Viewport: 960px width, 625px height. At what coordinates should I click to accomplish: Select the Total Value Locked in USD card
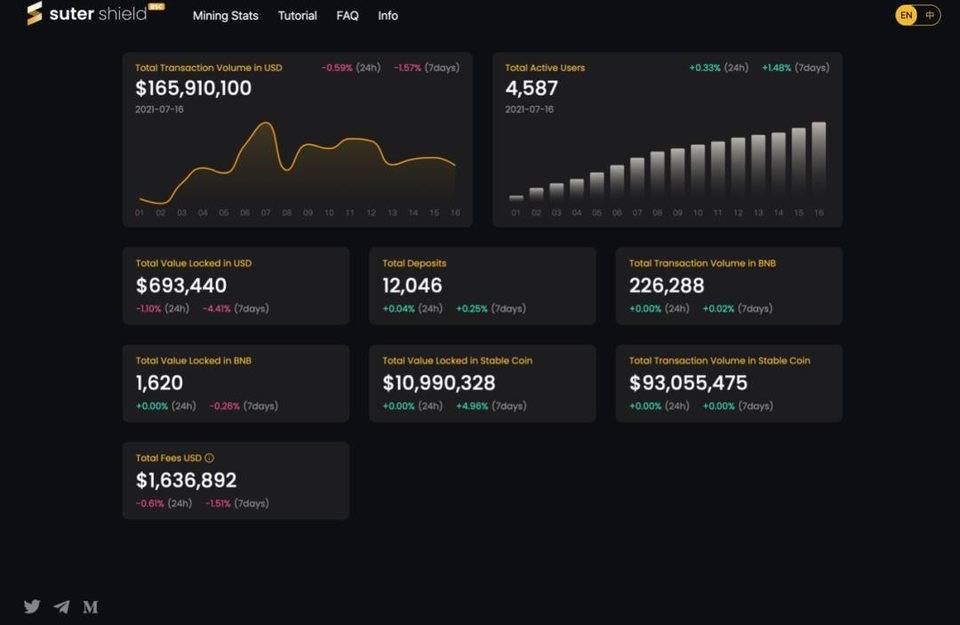(236, 286)
